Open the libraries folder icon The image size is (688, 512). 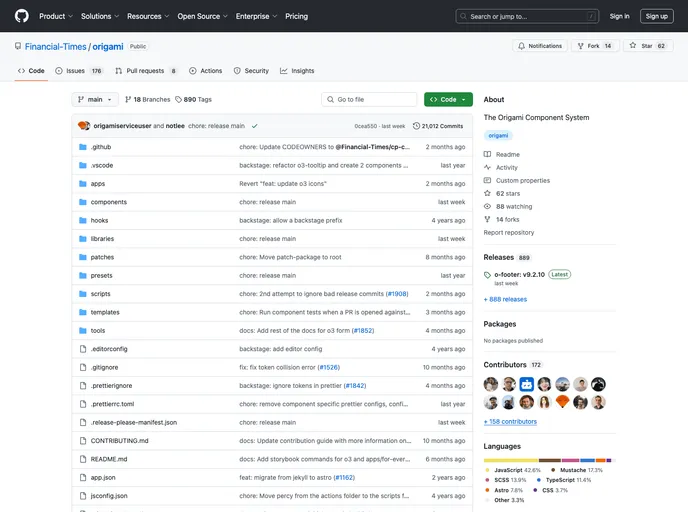(82, 239)
